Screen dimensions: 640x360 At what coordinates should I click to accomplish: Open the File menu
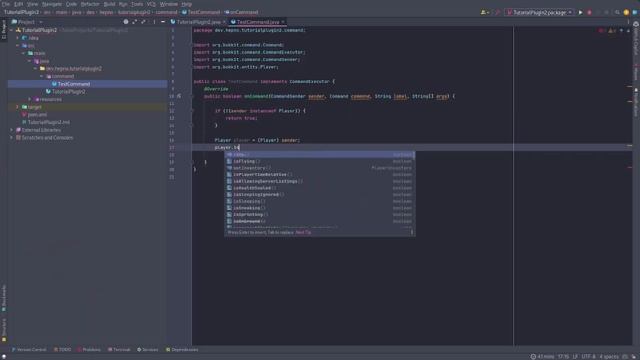coord(5,4)
